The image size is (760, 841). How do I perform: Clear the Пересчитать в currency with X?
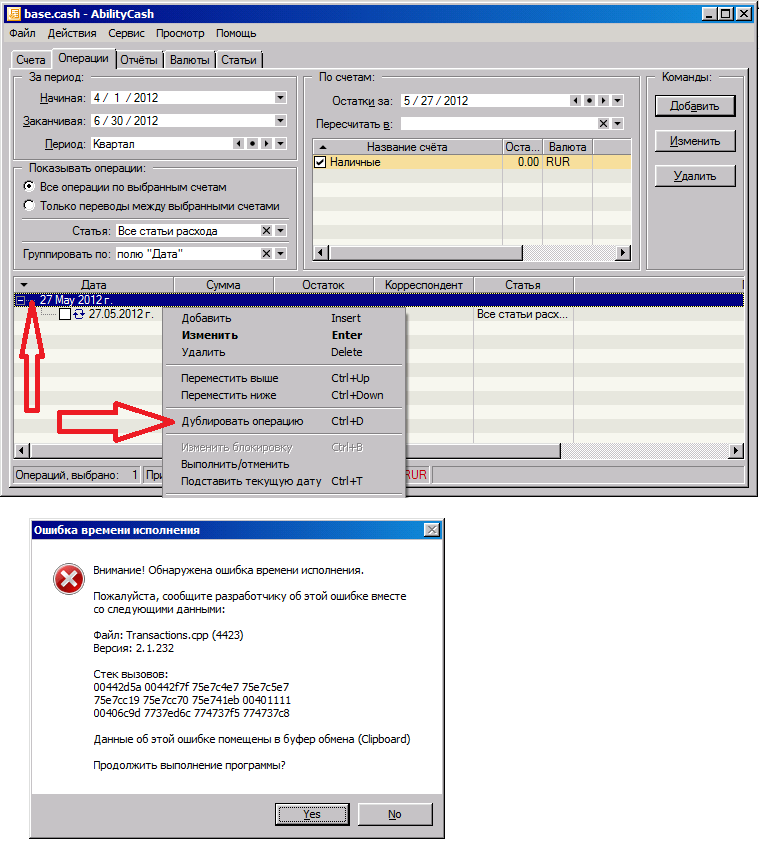tap(604, 124)
